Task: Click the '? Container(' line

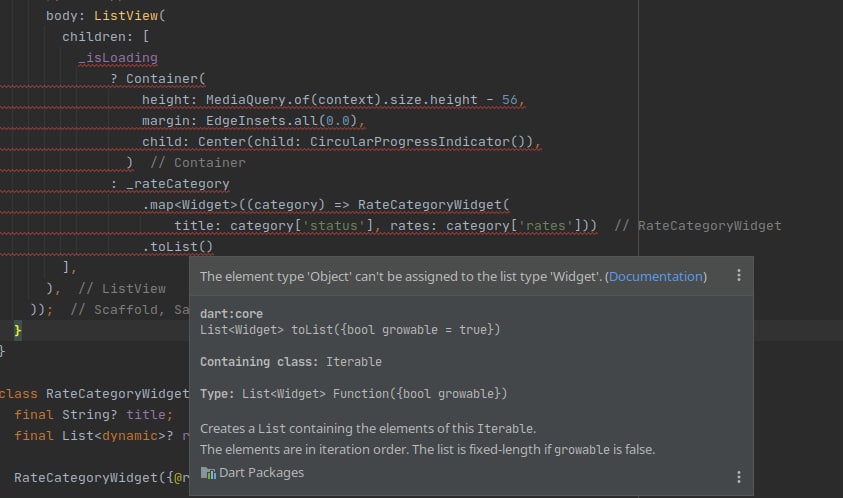Action: coord(158,79)
